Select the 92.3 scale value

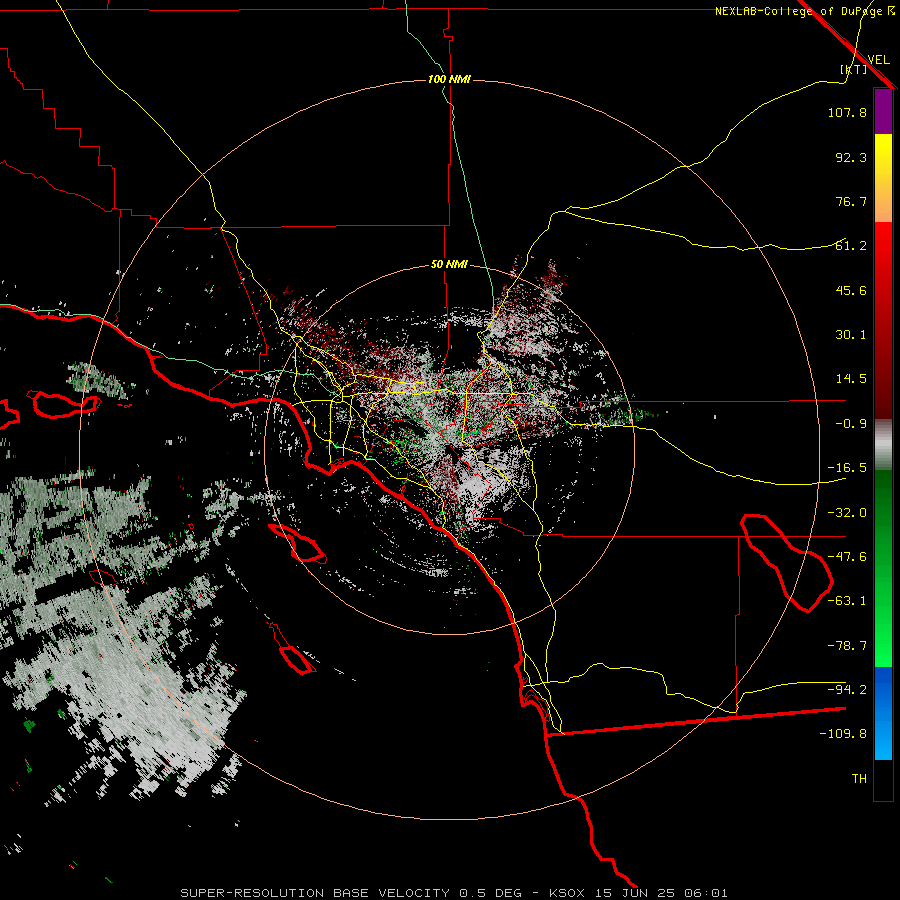(851, 157)
